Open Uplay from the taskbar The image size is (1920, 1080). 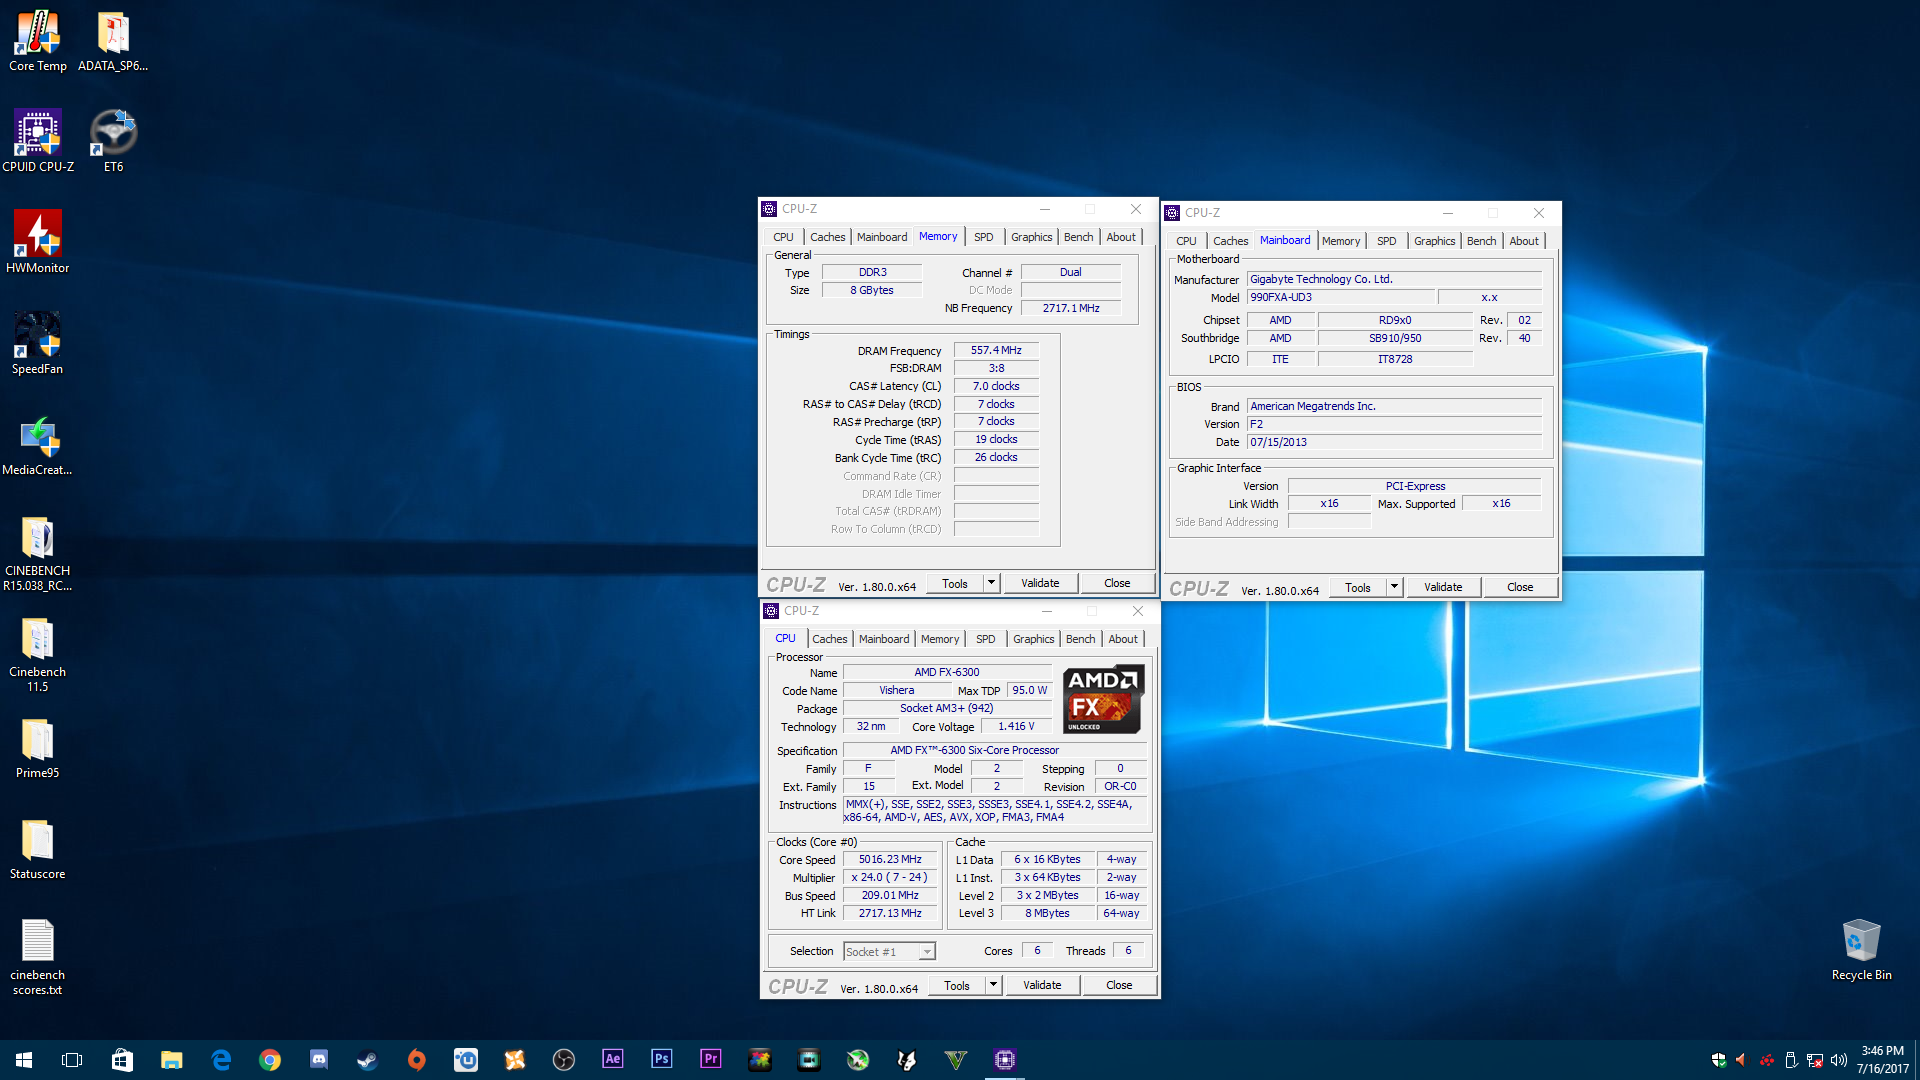(466, 1060)
